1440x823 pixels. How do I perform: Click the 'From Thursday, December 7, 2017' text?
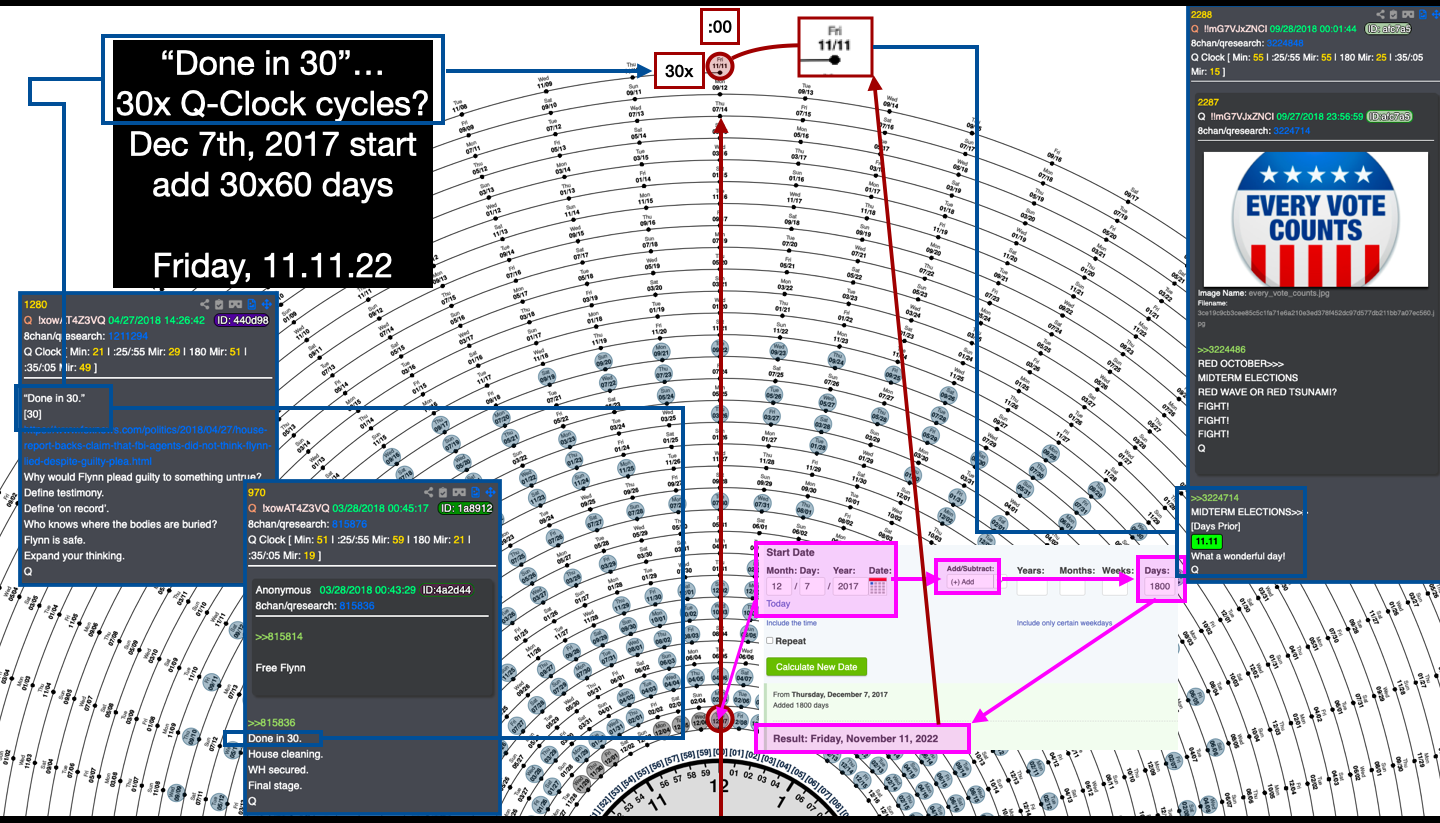(830, 694)
